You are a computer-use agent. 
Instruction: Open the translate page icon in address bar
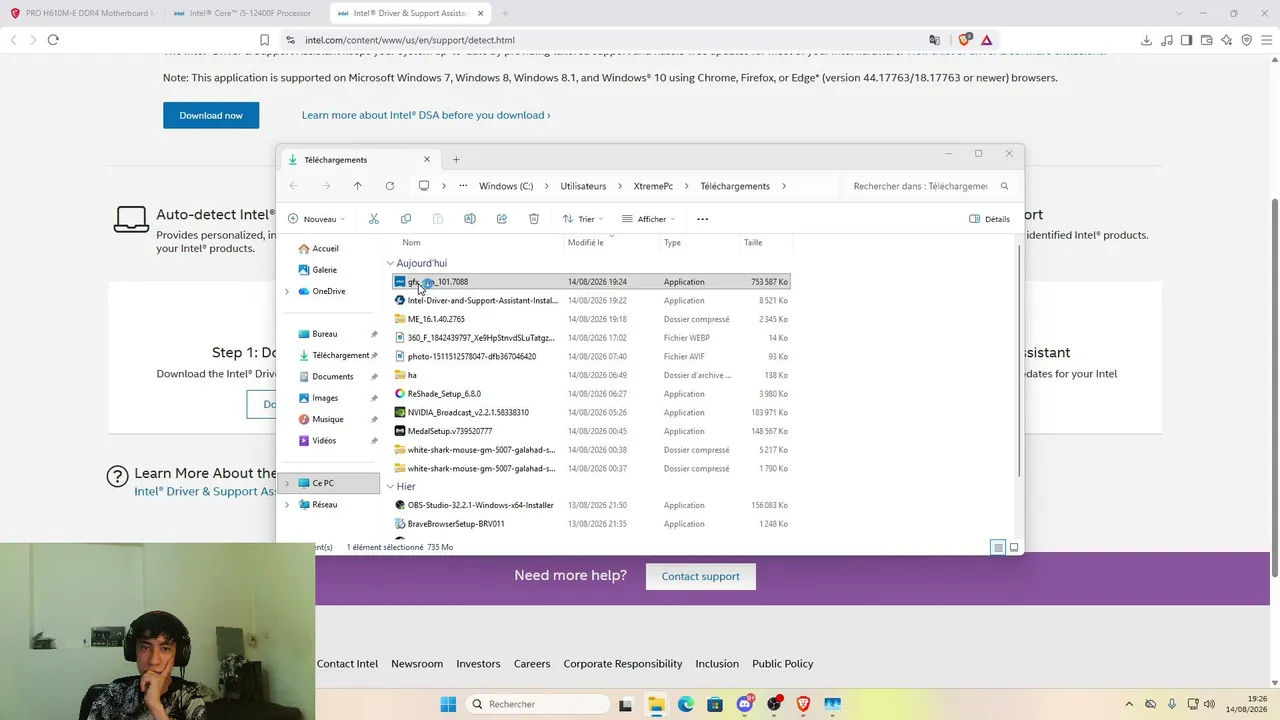coord(934,40)
